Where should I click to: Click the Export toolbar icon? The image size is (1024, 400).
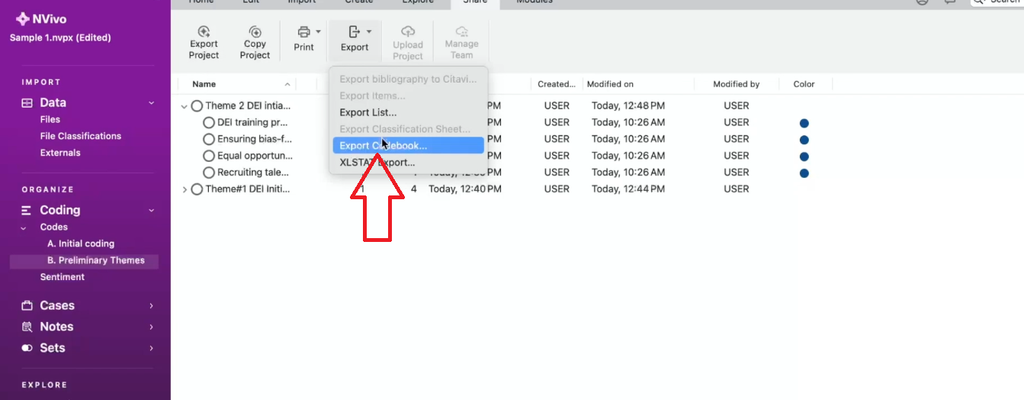(355, 31)
